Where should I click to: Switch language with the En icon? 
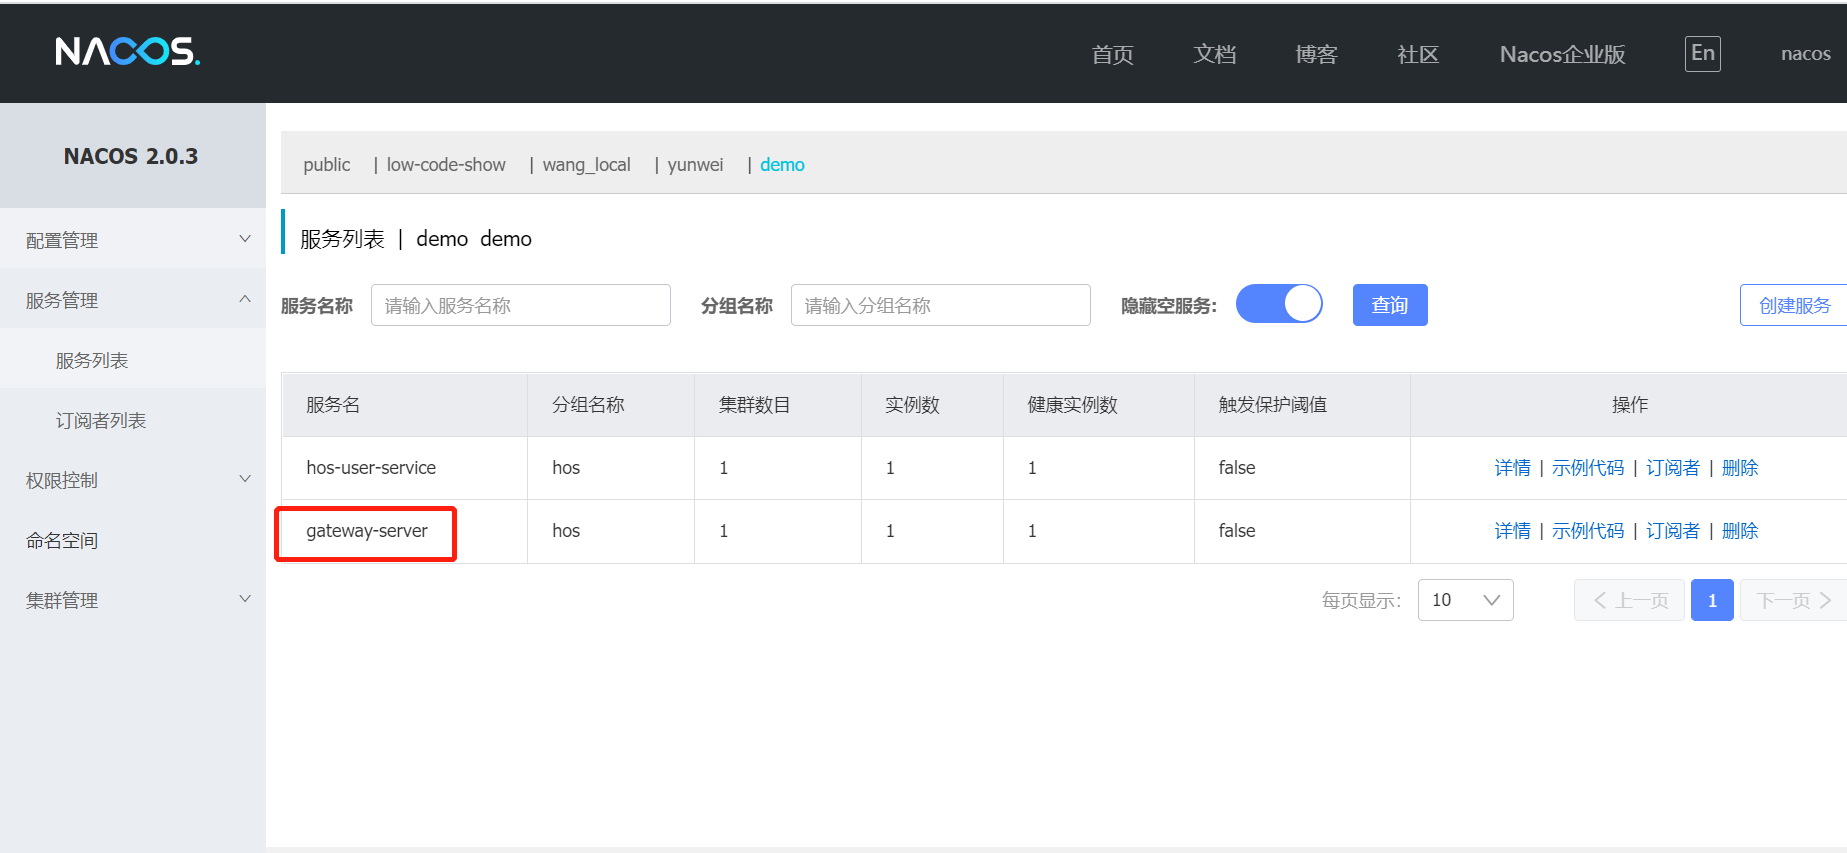pyautogui.click(x=1702, y=53)
